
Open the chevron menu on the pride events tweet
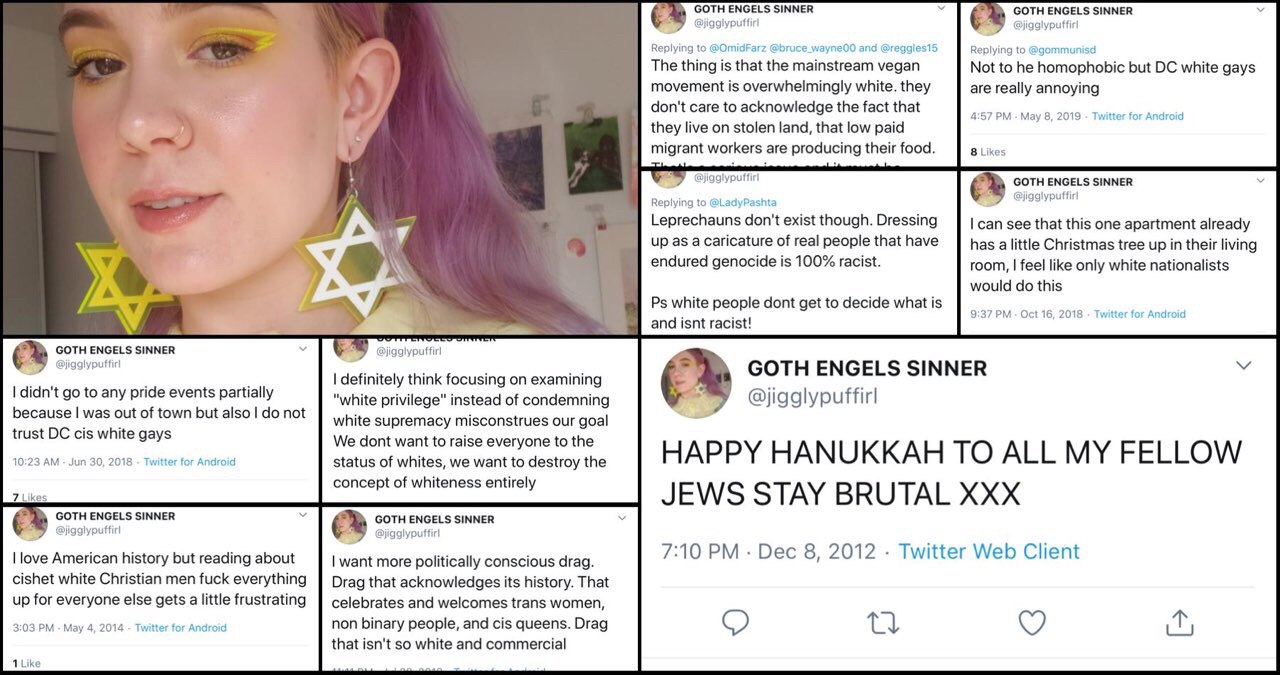303,350
